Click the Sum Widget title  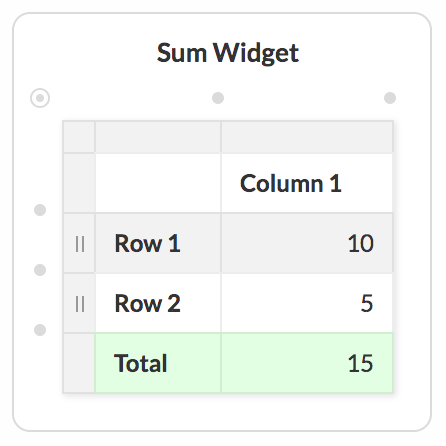tap(228, 53)
